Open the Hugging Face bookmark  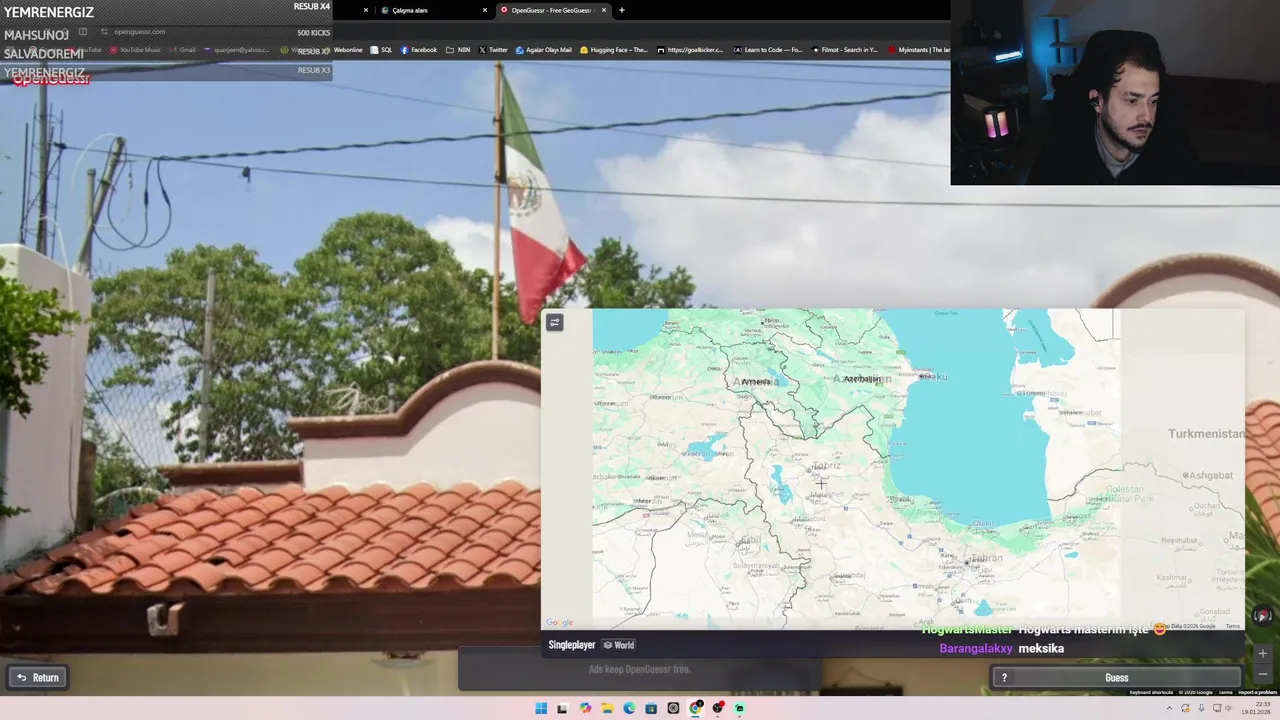click(x=614, y=50)
